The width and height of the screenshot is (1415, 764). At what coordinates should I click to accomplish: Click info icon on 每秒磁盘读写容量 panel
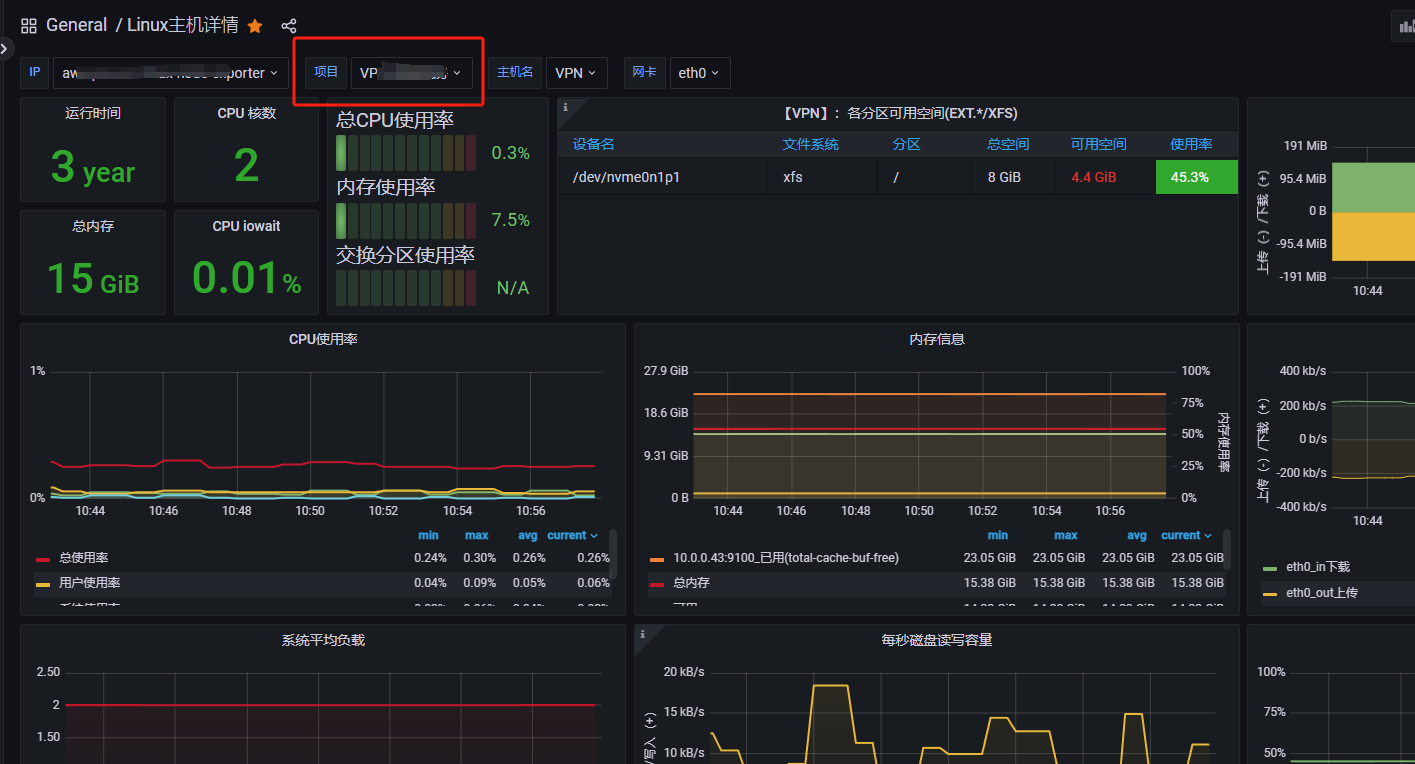coord(643,634)
